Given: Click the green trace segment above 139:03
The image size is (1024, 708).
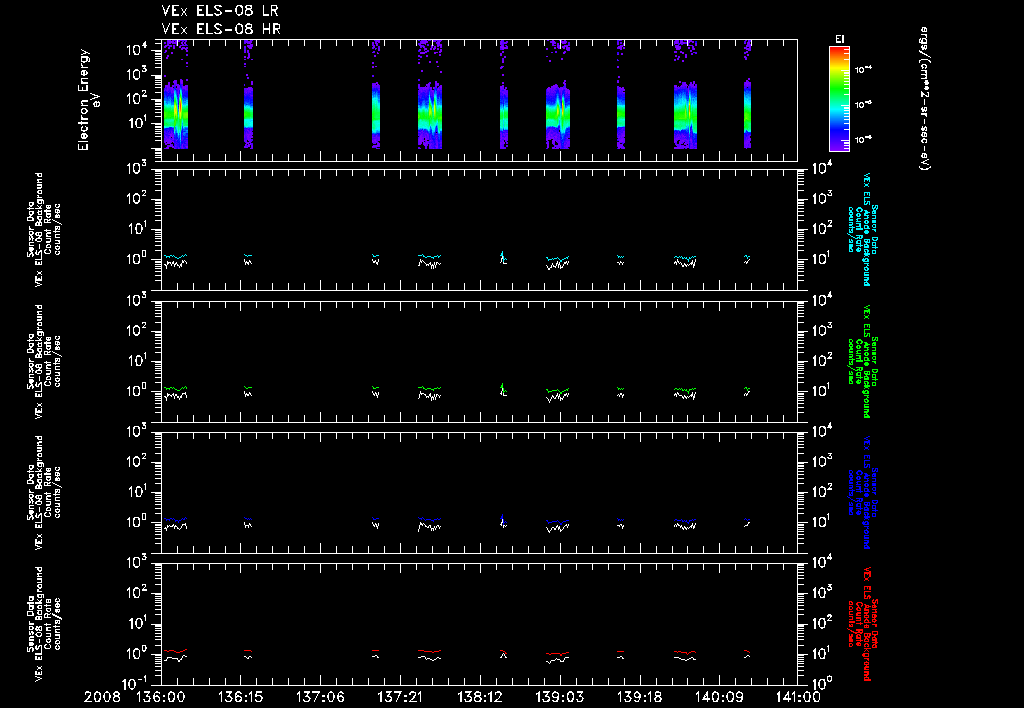Looking at the screenshot, I should (558, 391).
